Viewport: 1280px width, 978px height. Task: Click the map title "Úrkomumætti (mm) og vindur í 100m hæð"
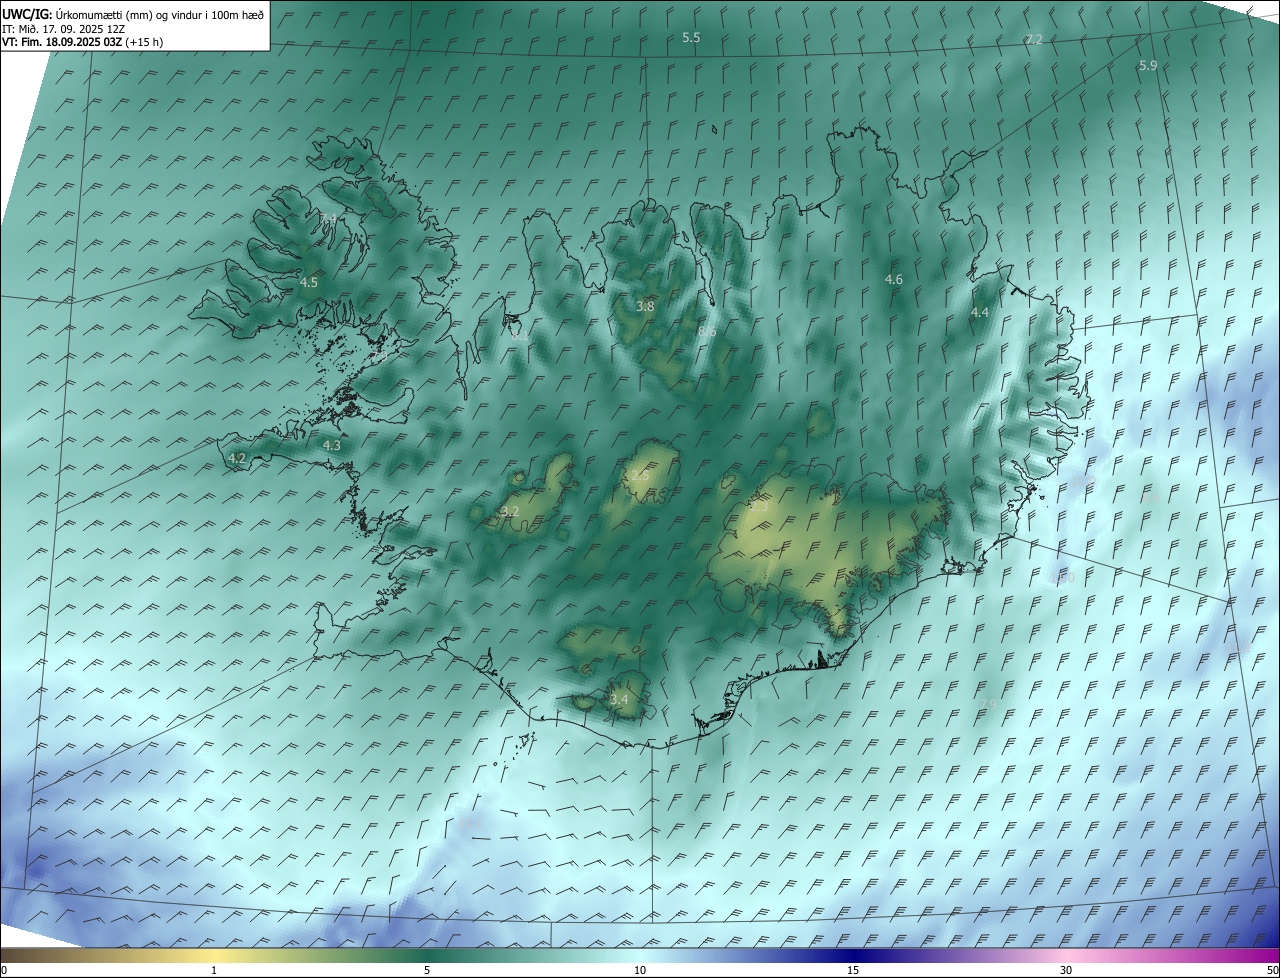pyautogui.click(x=161, y=14)
